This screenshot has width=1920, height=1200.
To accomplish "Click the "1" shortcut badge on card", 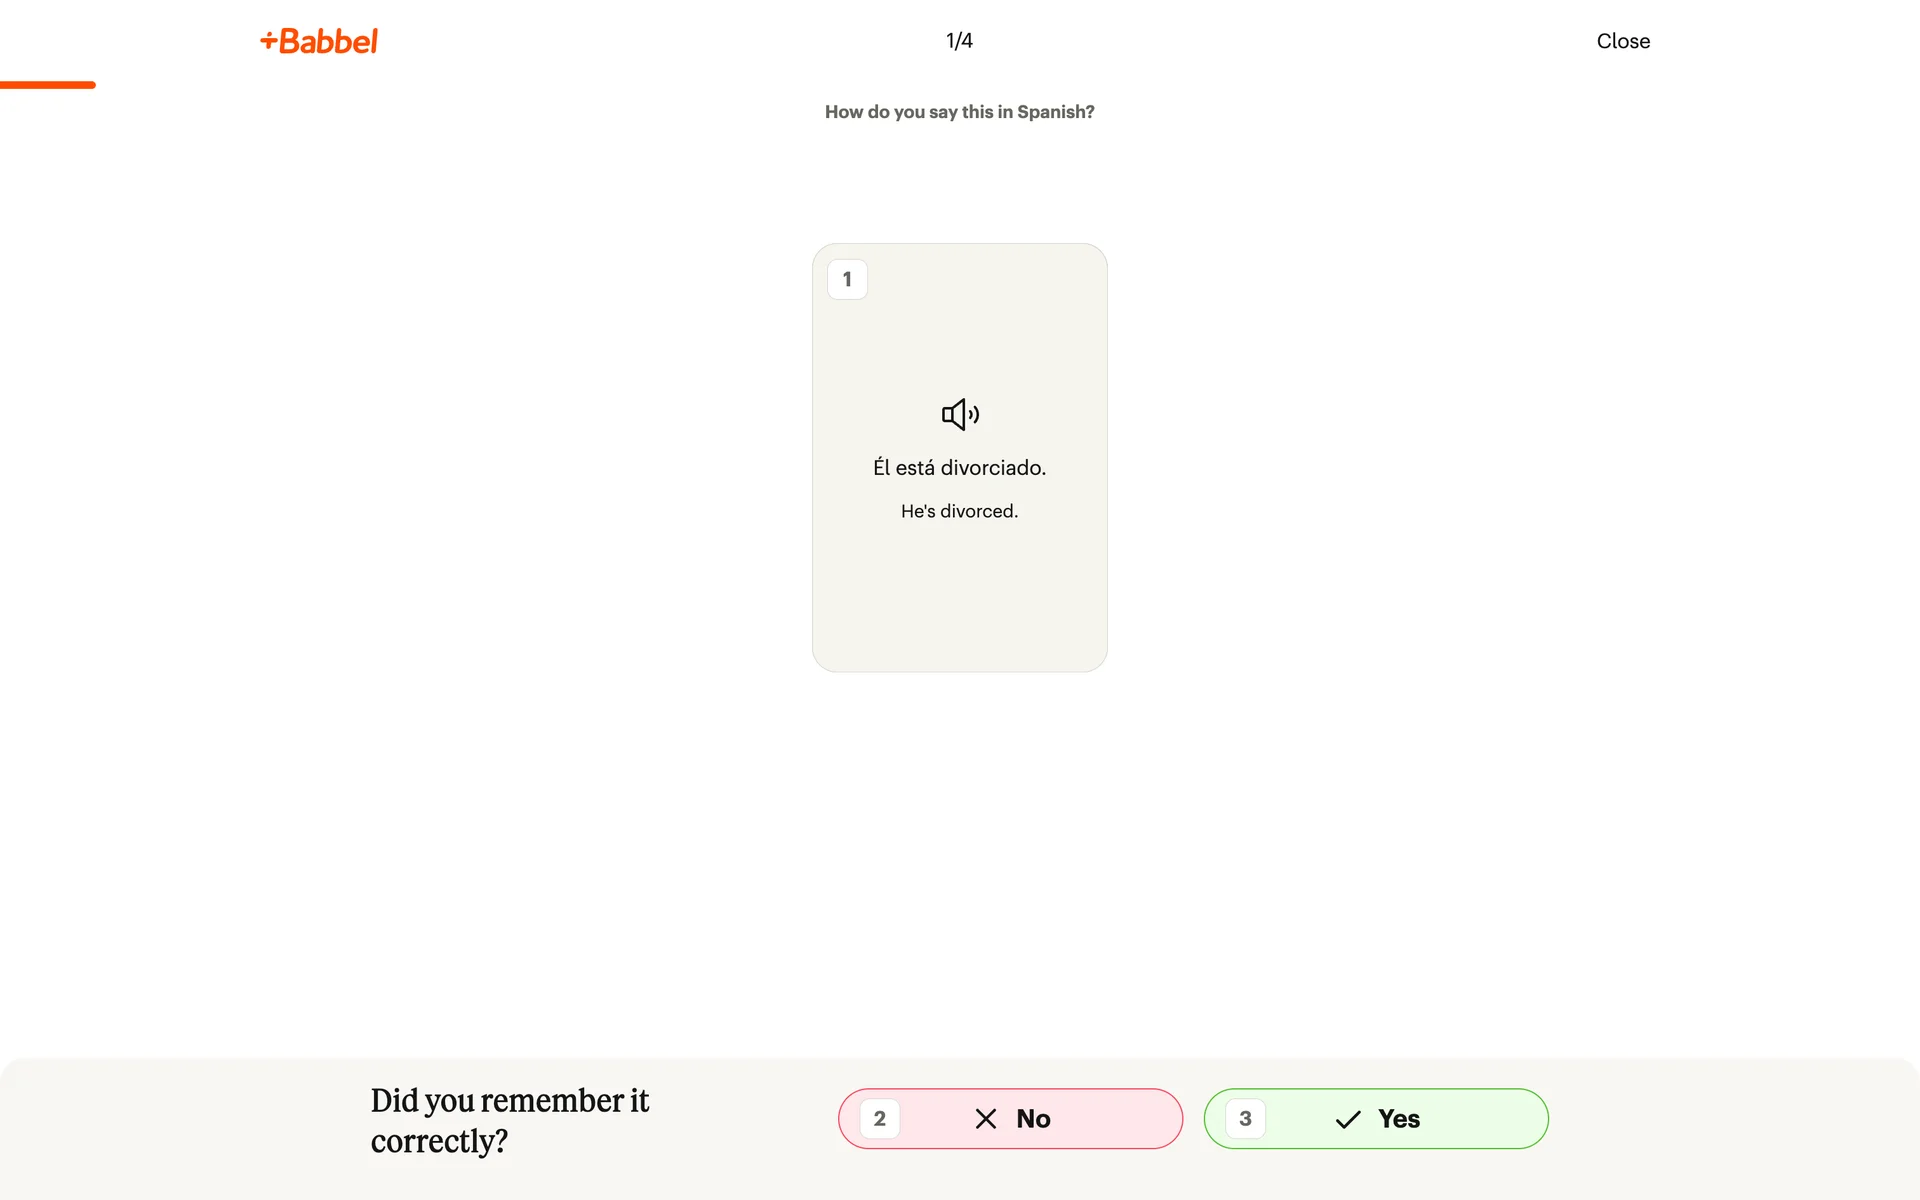I will click(847, 279).
